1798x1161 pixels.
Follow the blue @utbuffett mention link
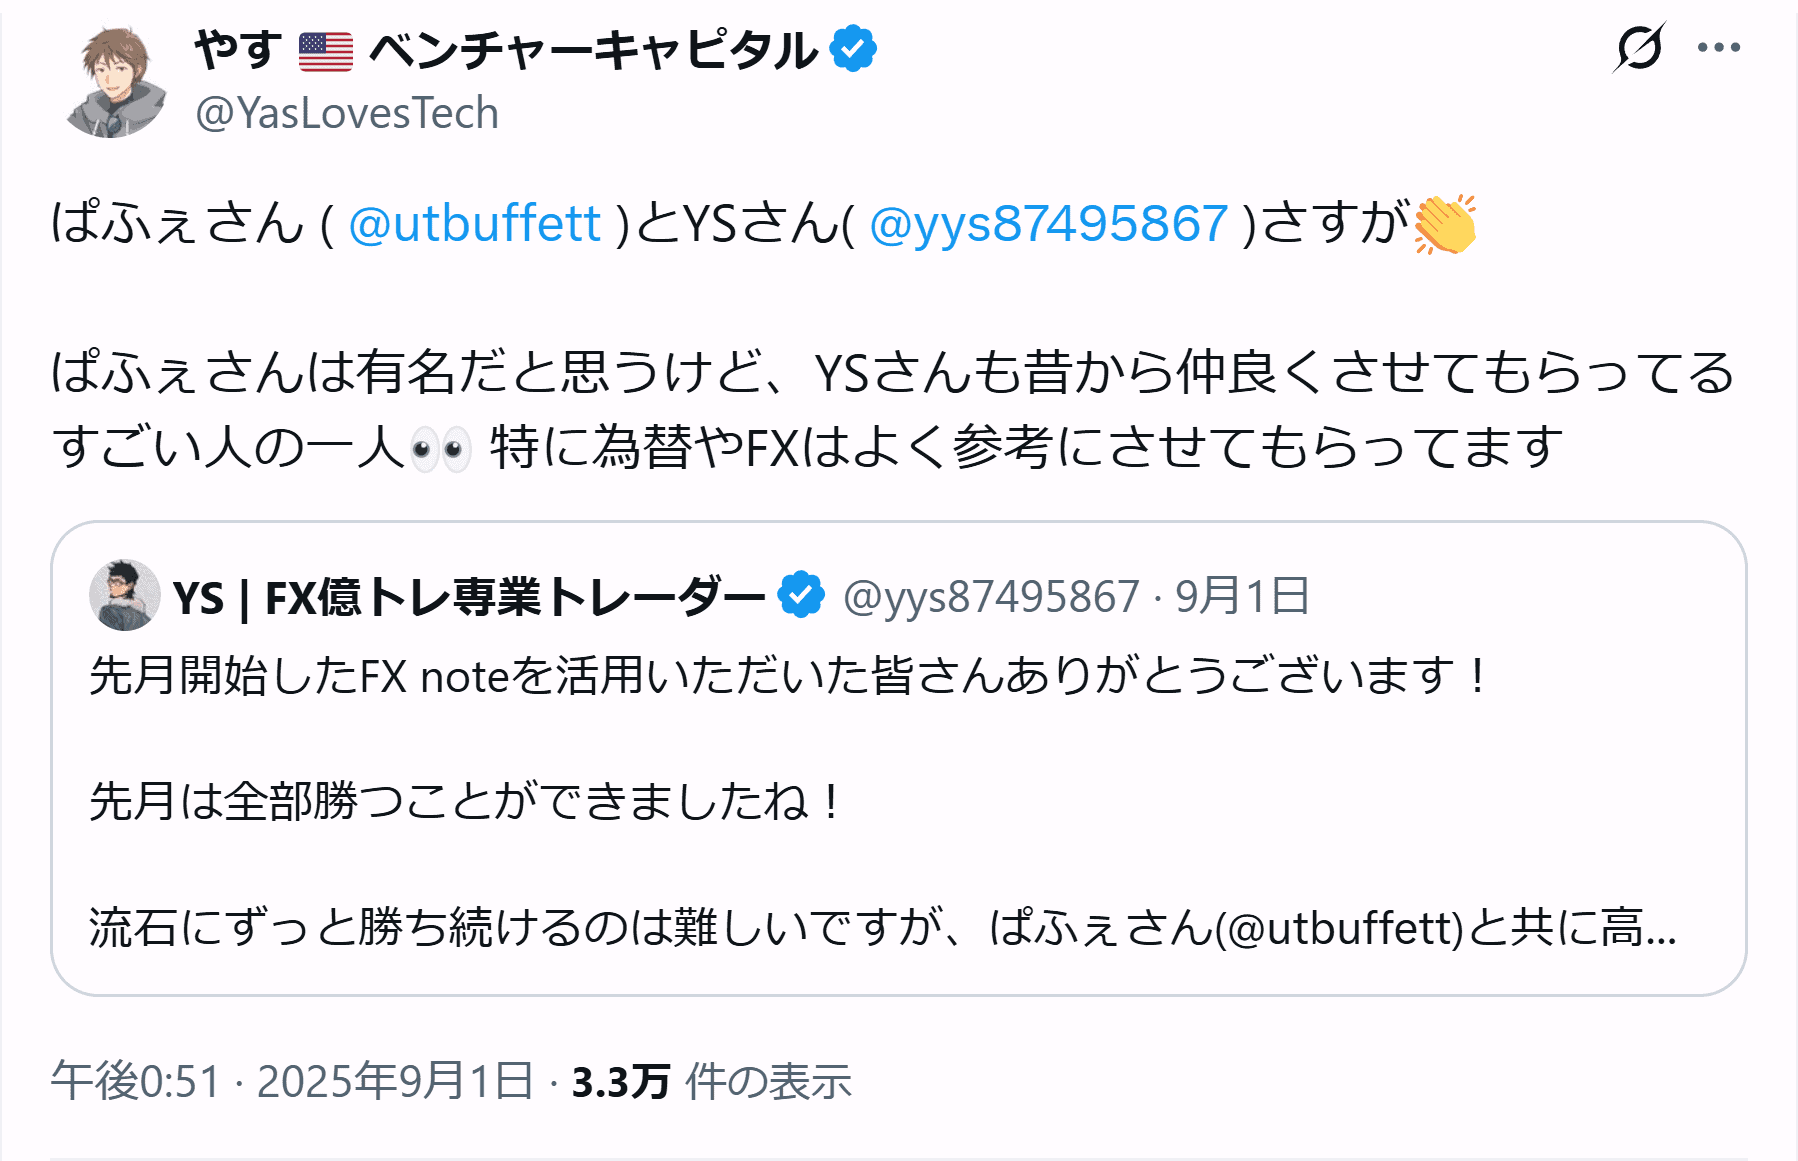474,223
